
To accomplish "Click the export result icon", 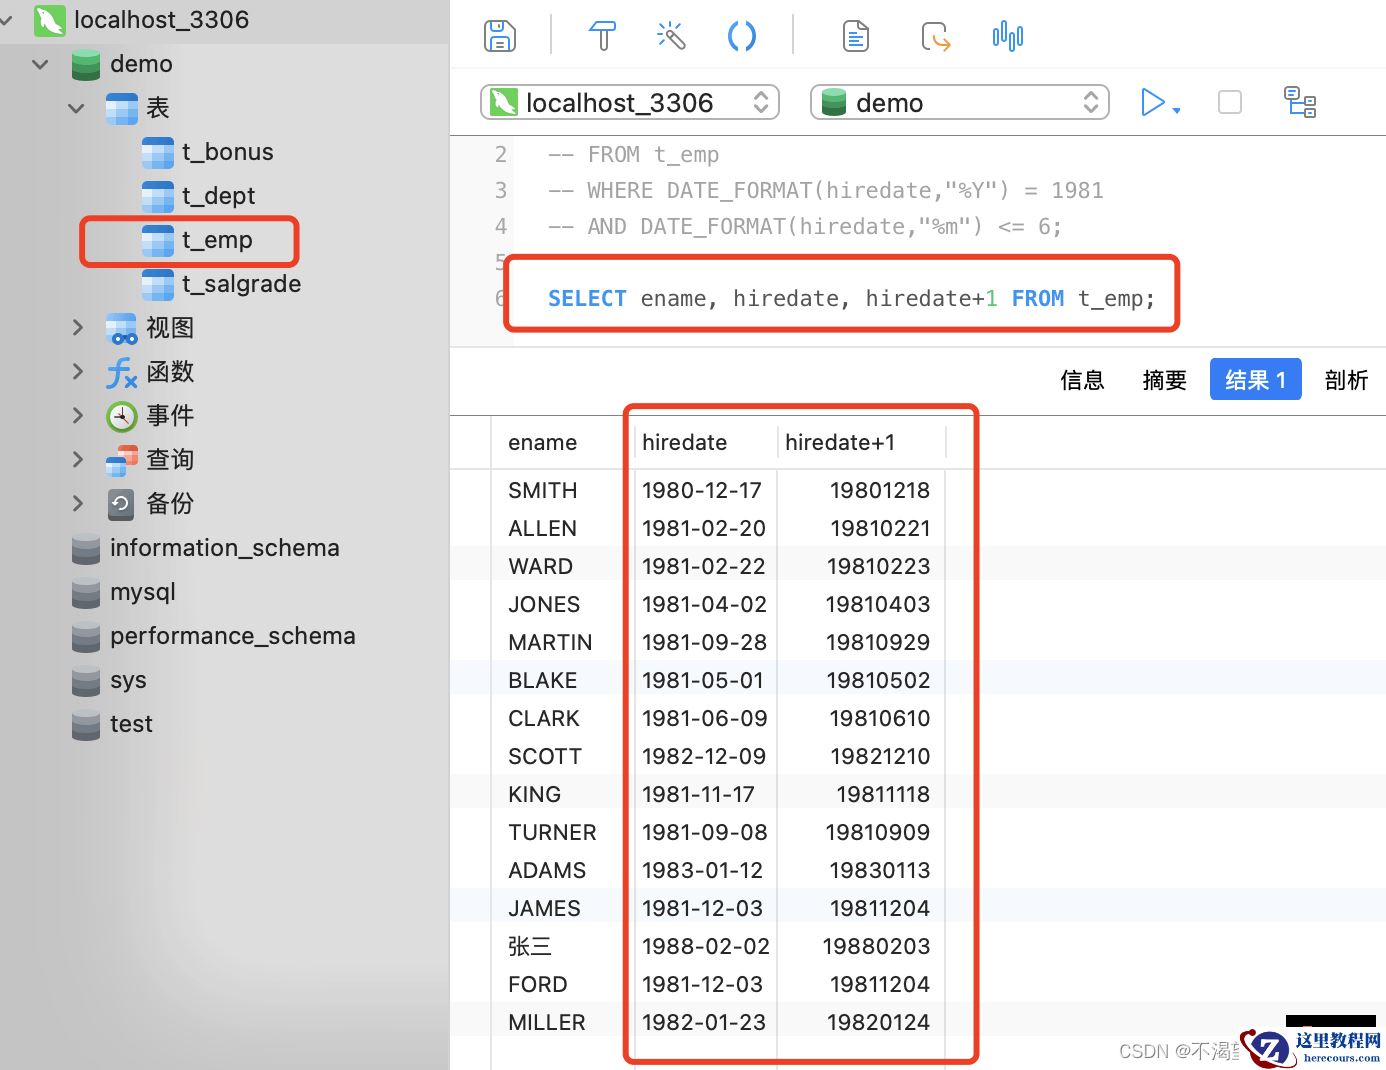I will tap(935, 36).
